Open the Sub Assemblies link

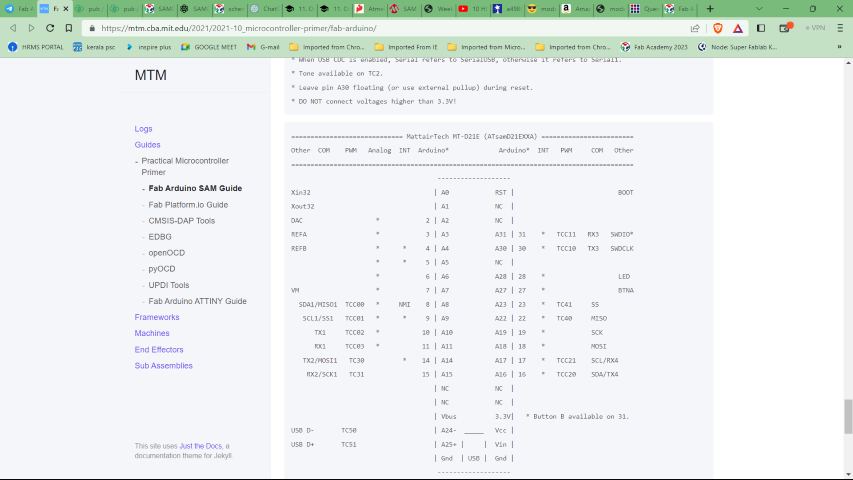[163, 366]
